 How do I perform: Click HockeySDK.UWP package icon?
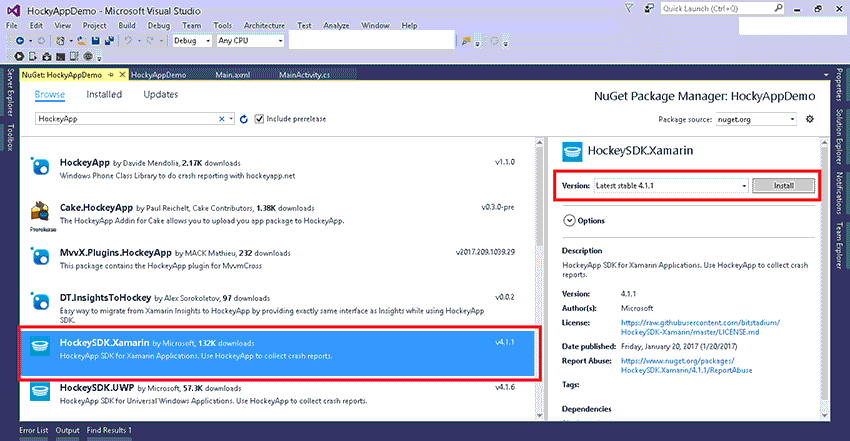coord(40,392)
